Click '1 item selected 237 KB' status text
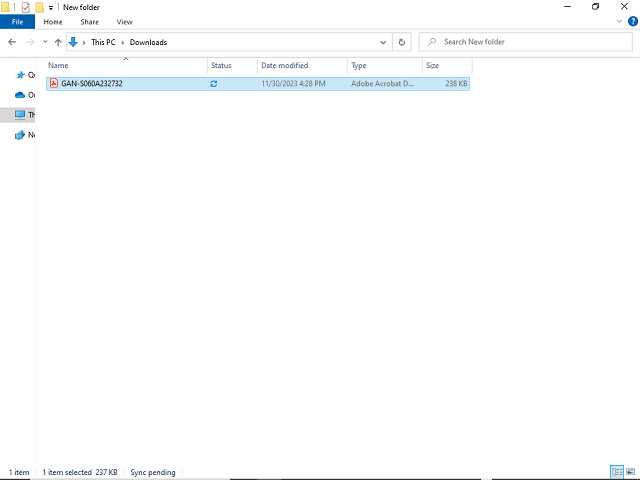The image size is (640, 480). click(x=80, y=472)
